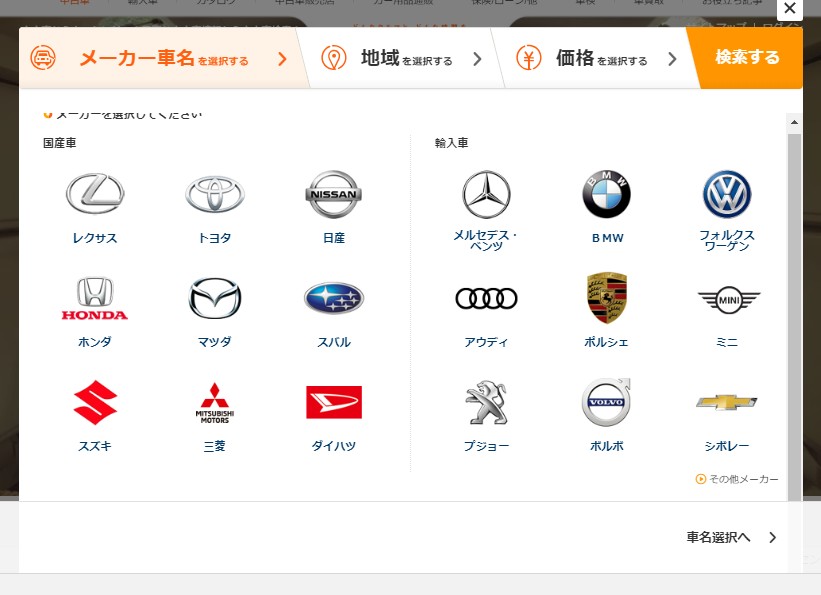
Task: Click the アウディ text link
Action: pyautogui.click(x=486, y=342)
